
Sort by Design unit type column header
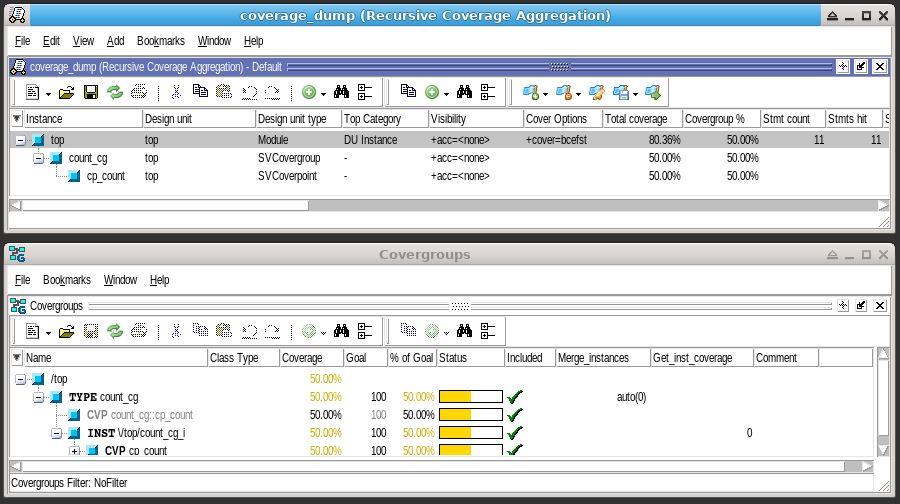[298, 119]
